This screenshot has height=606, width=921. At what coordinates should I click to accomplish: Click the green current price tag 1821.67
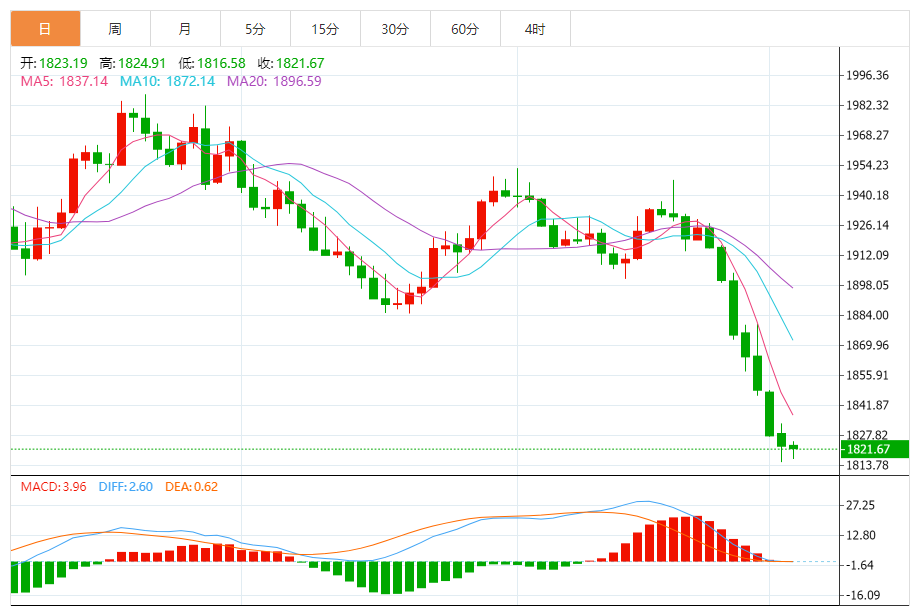pyautogui.click(x=875, y=449)
